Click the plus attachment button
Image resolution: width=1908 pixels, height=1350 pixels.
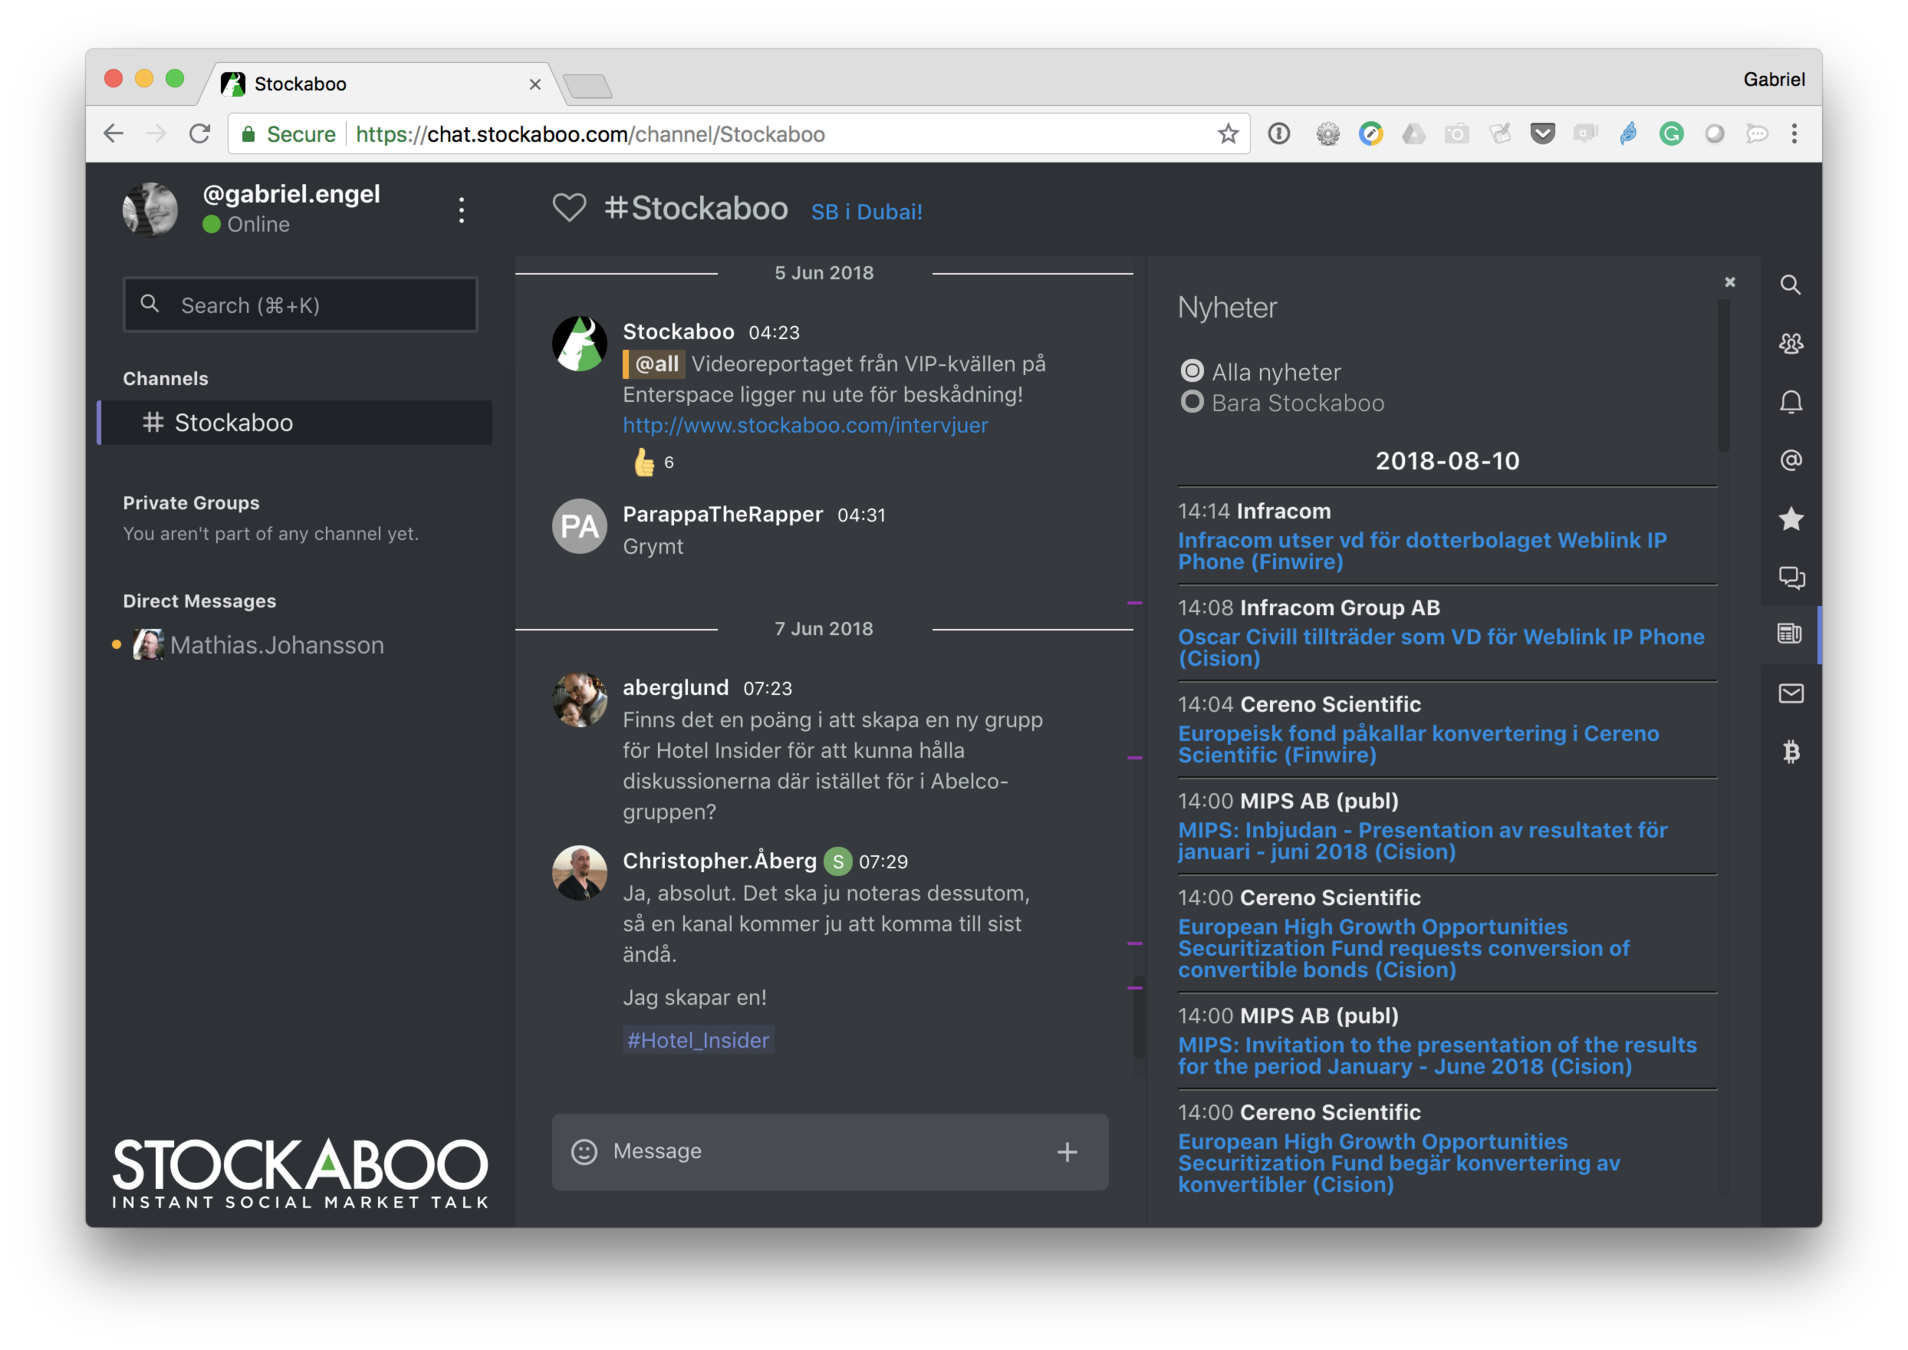1067,1152
